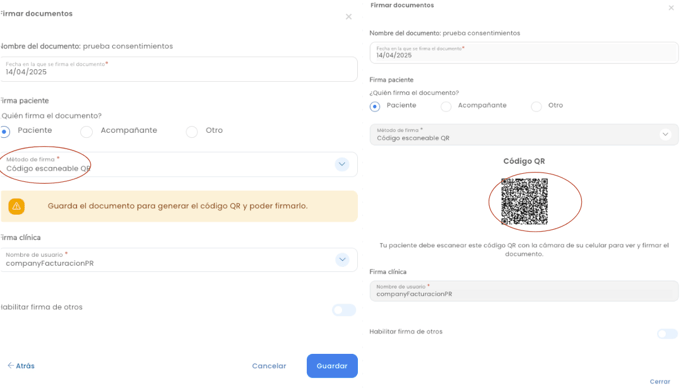Select the Paciente radio in left dialog
Image resolution: width=688 pixels, height=391 pixels.
point(5,131)
